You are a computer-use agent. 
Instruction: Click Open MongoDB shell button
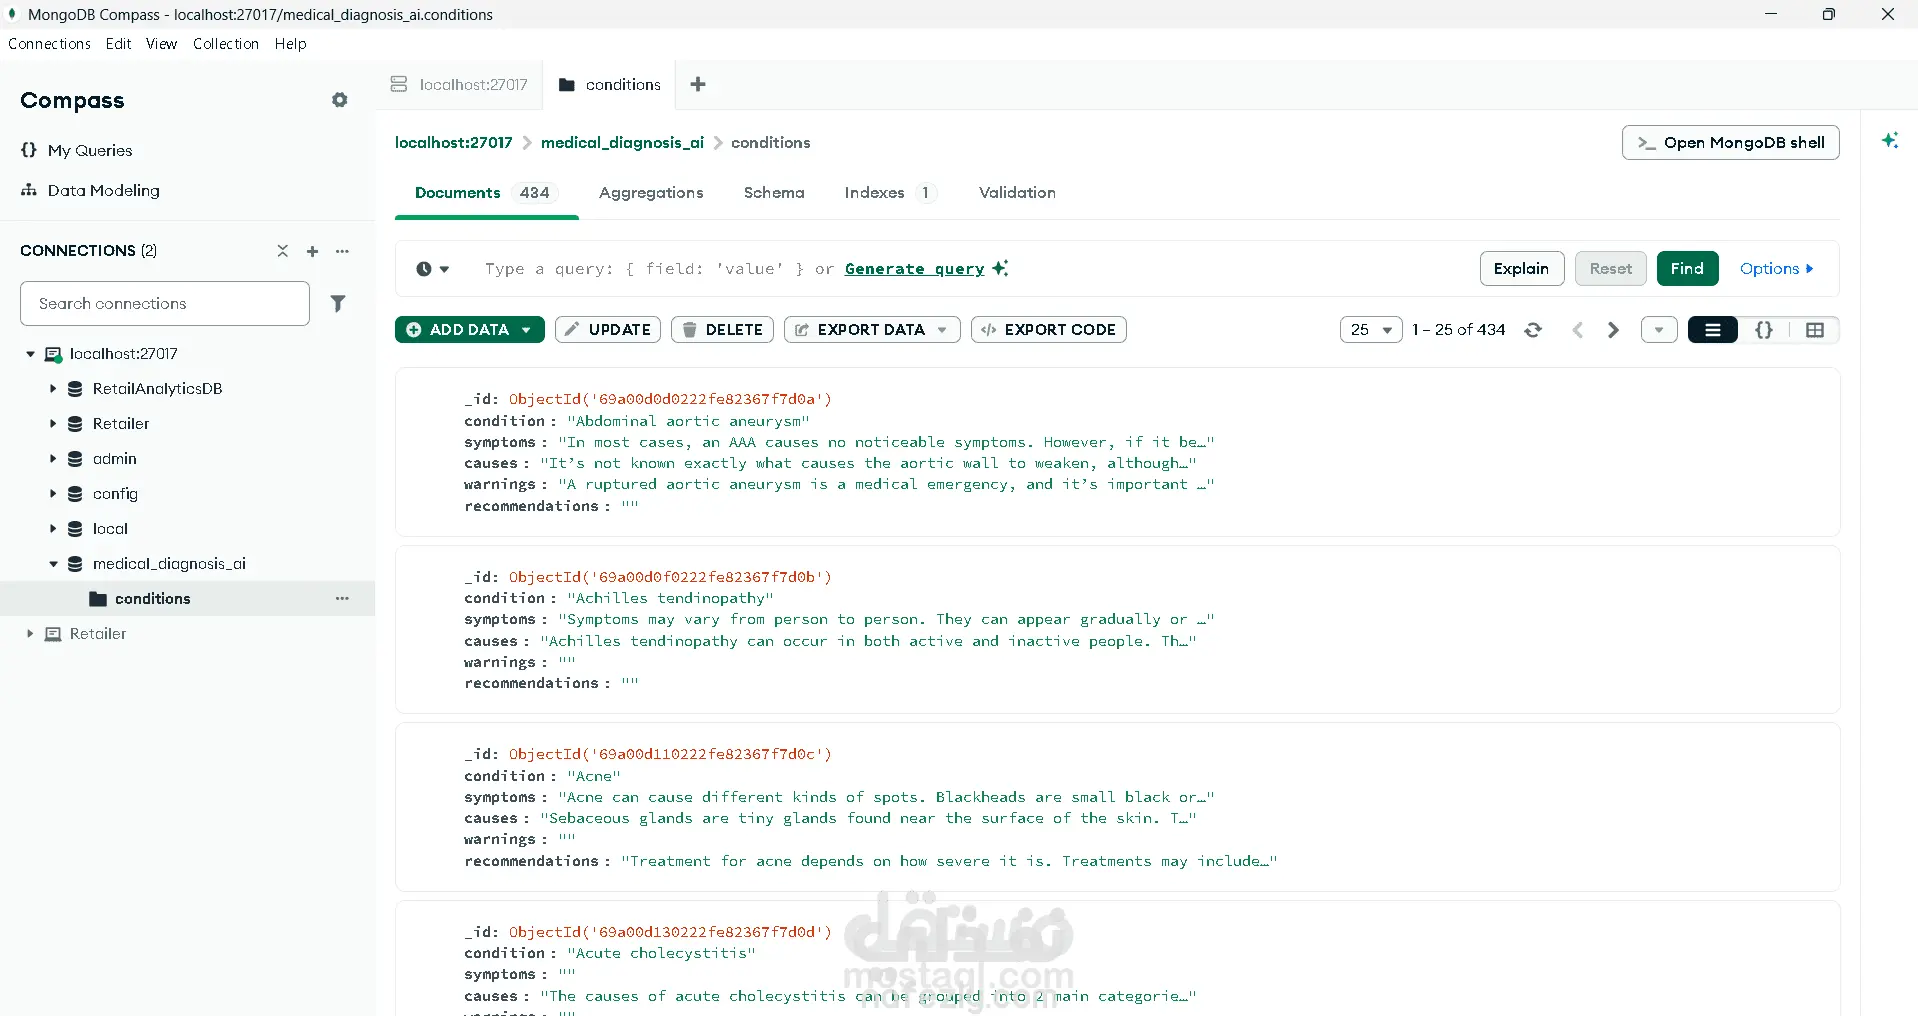point(1730,143)
